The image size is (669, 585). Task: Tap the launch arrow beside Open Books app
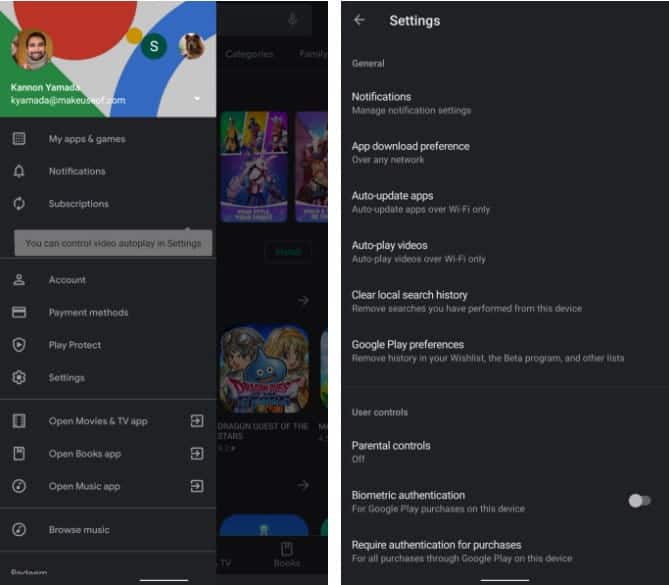click(197, 453)
